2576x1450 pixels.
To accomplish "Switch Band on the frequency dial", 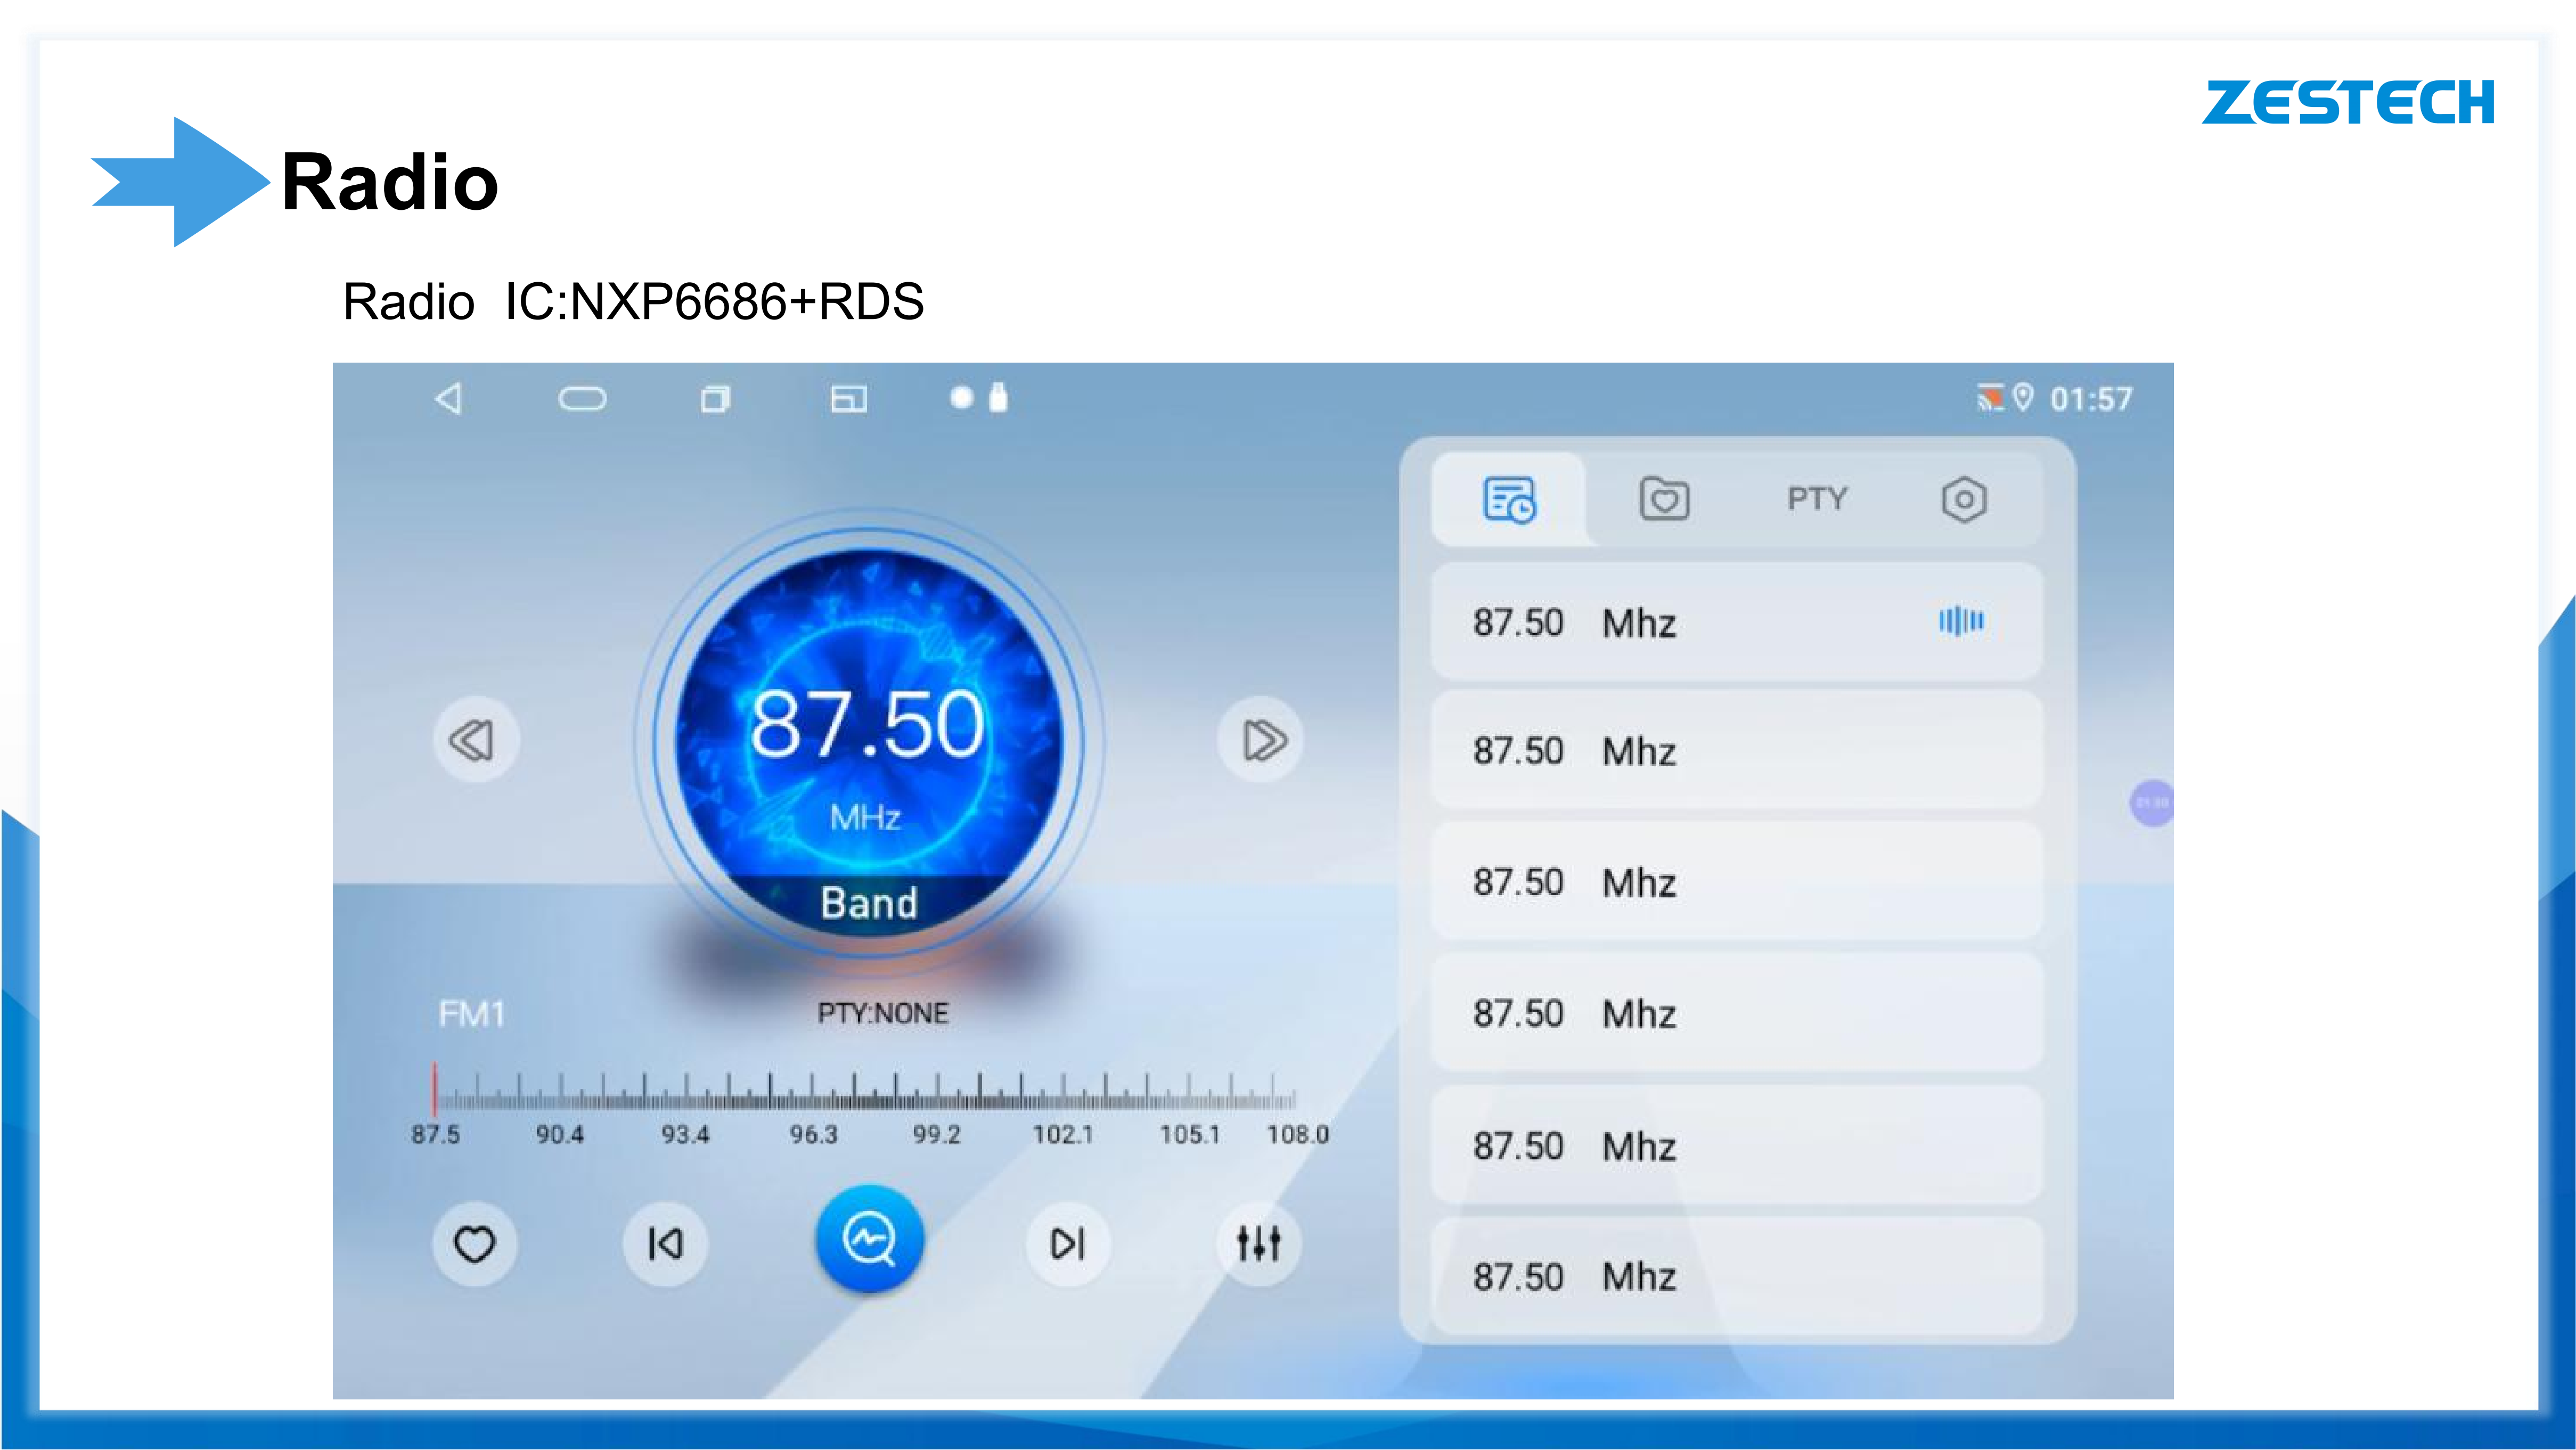I will click(869, 903).
